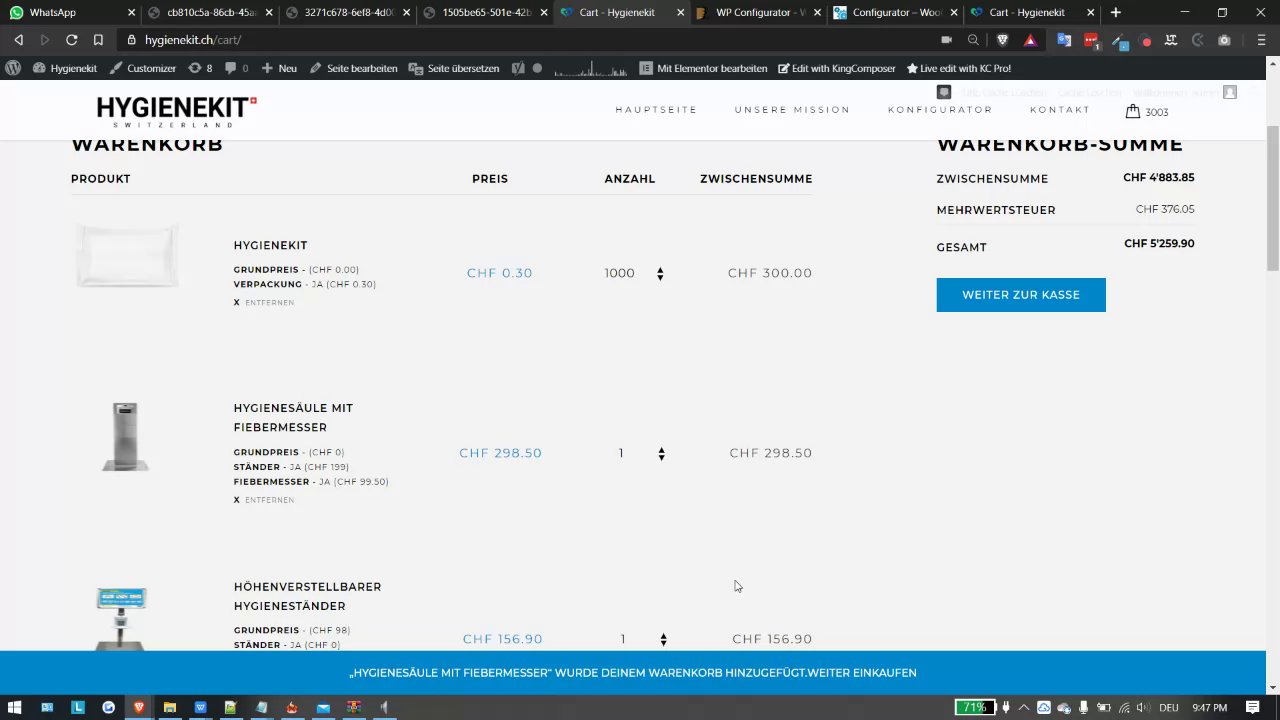This screenshot has height=720, width=1280.
Task: Open the Windows notification center icon
Action: pyautogui.click(x=1252, y=707)
